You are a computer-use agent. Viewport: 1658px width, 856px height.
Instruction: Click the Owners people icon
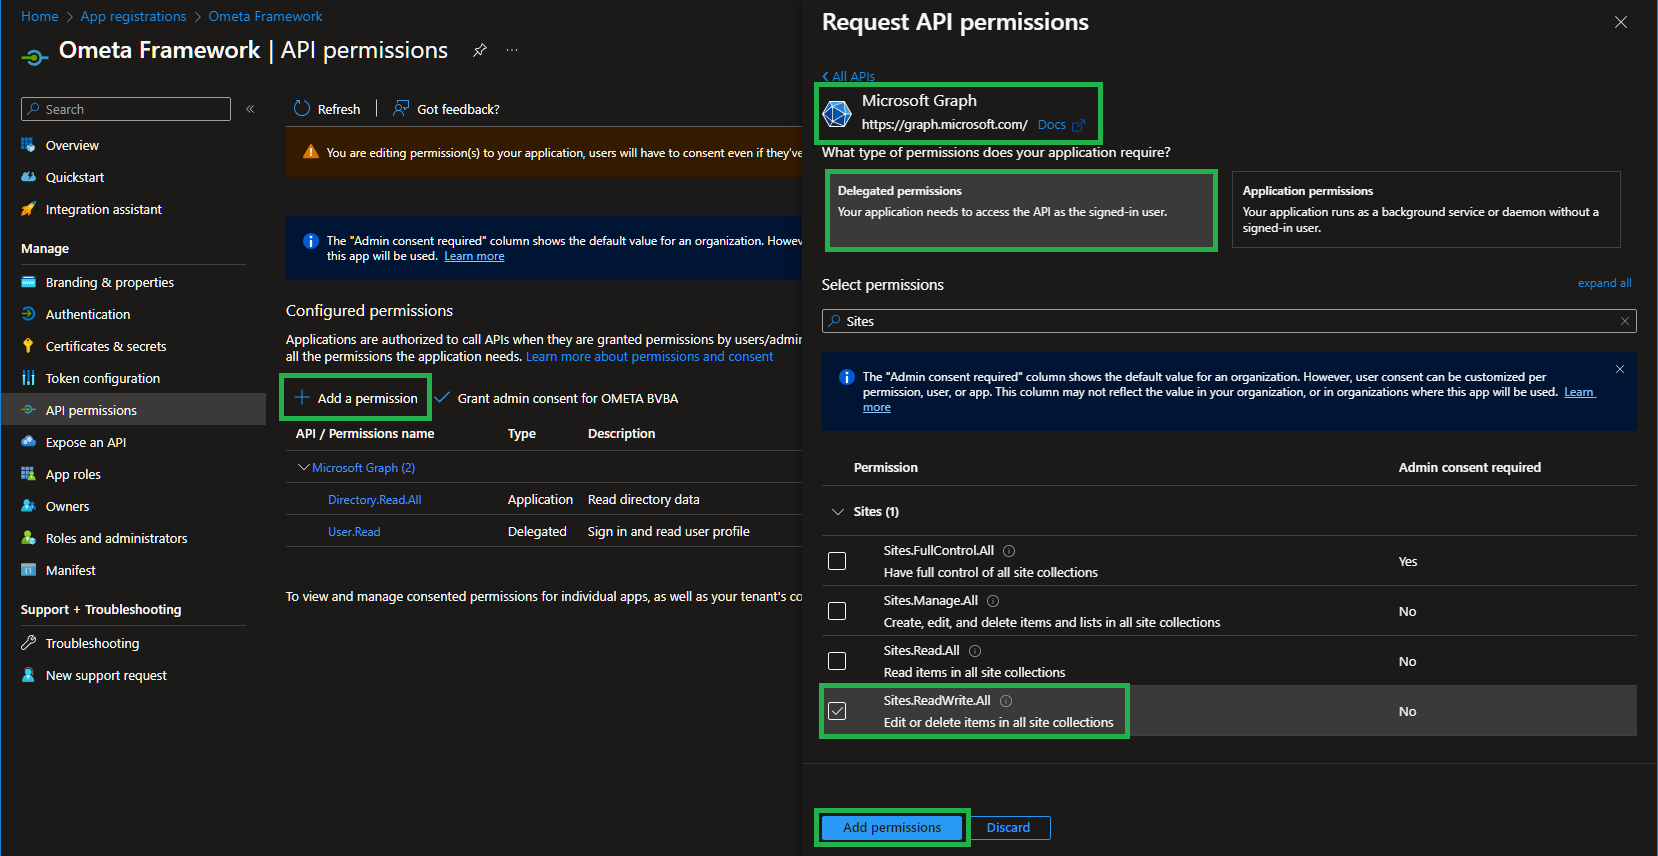click(28, 506)
